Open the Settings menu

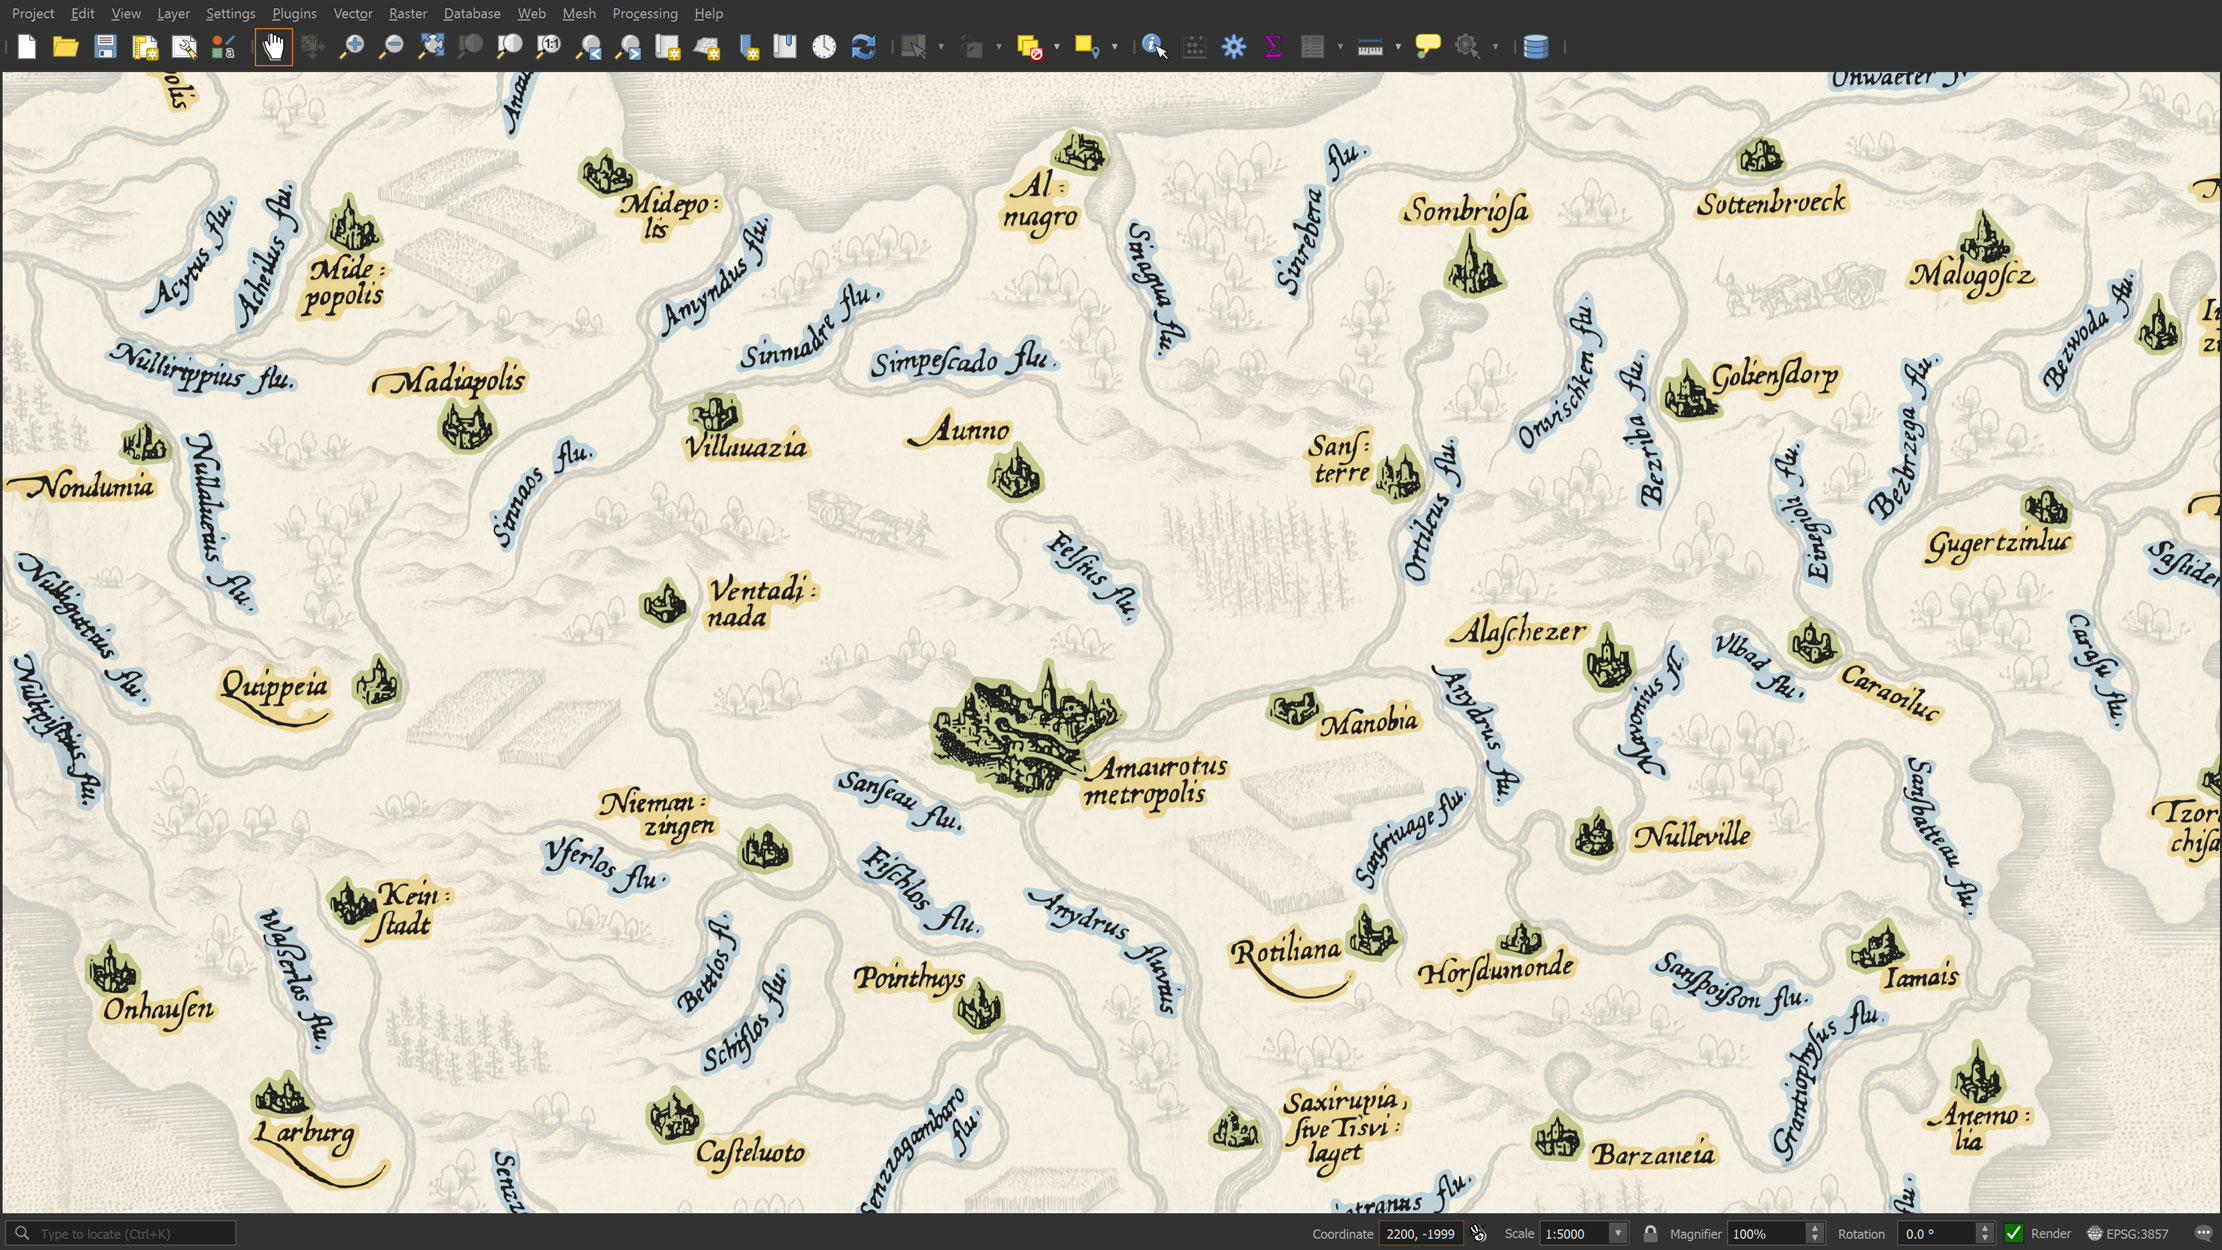[x=230, y=13]
